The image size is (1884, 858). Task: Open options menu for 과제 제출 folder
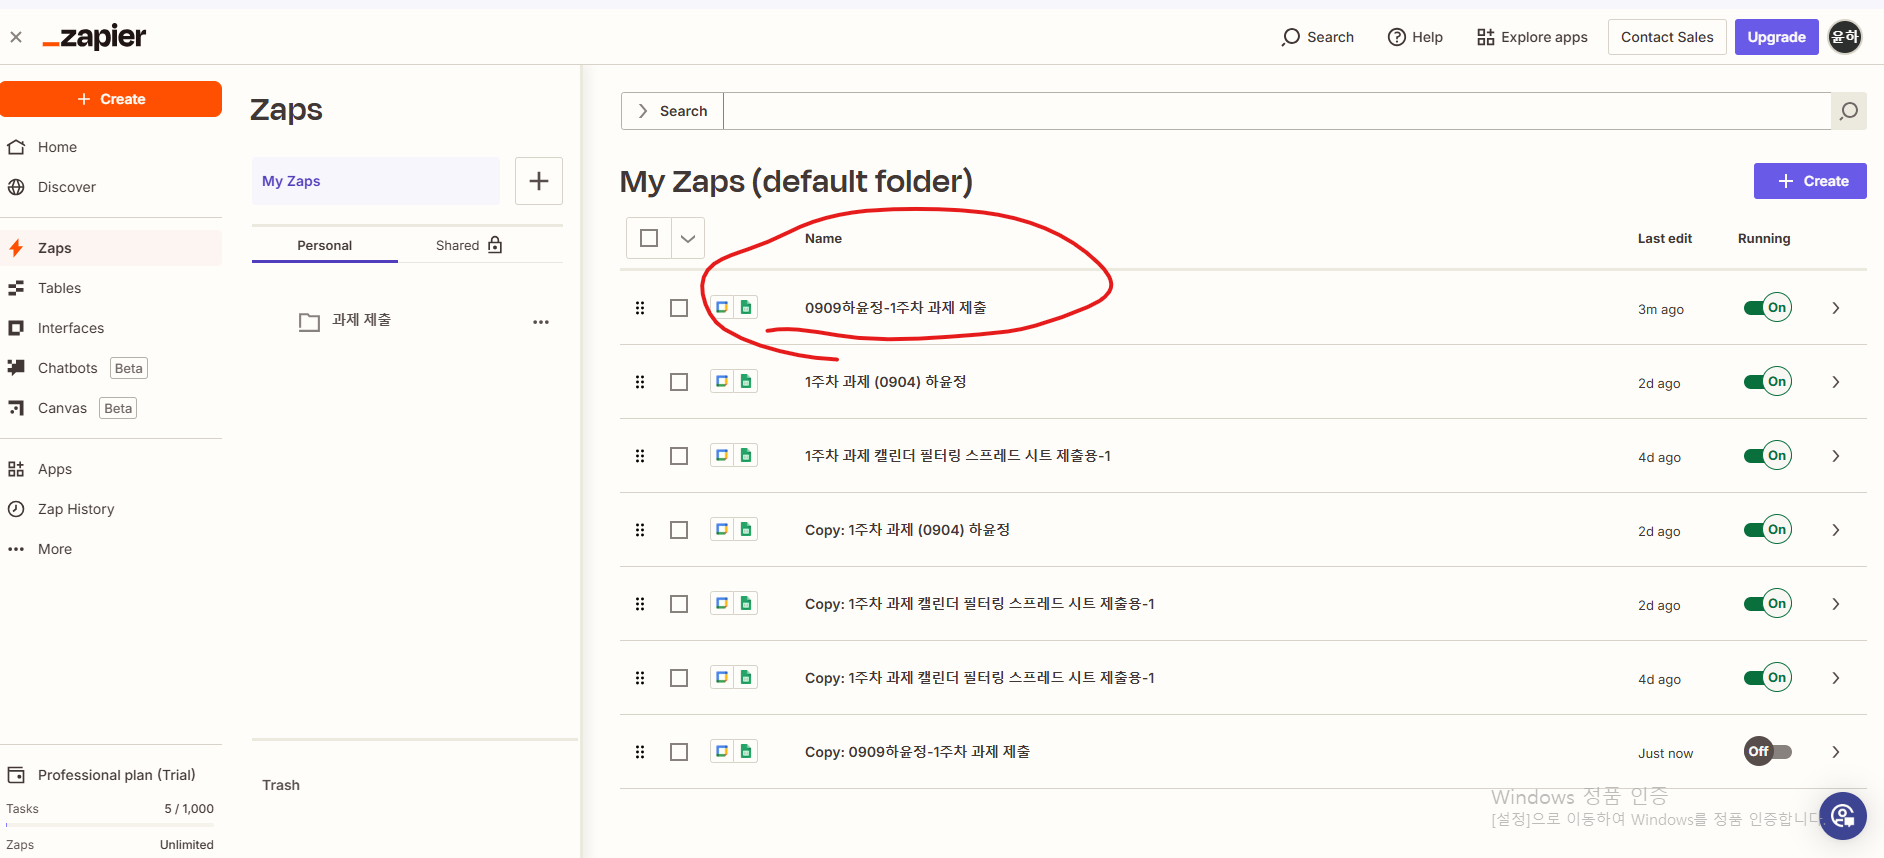(x=541, y=322)
